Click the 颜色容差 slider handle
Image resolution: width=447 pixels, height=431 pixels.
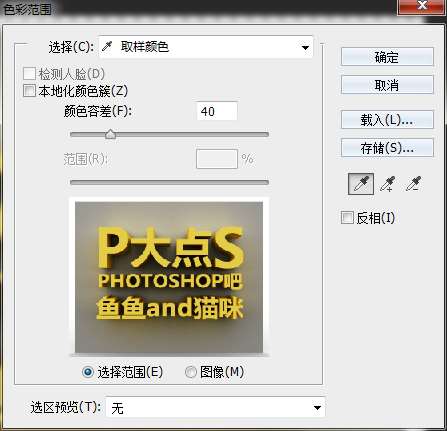[x=110, y=134]
